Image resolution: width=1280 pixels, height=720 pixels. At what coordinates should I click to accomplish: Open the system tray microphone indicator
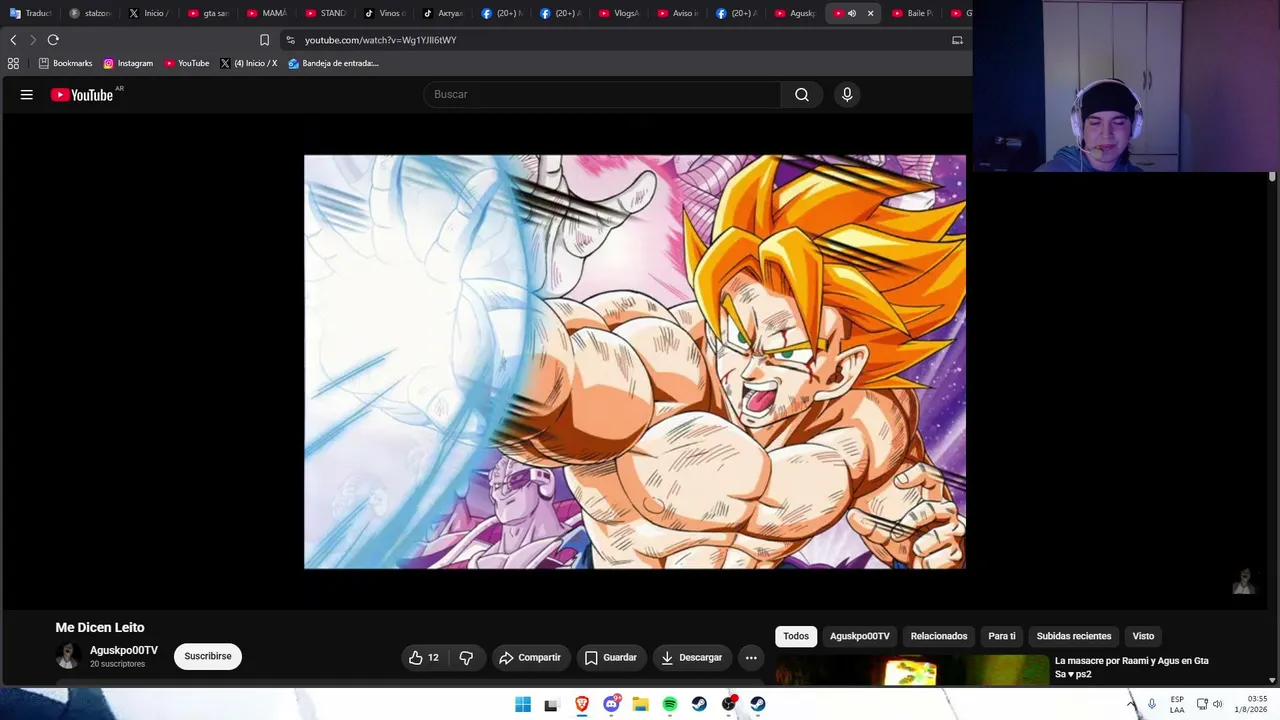pos(1152,704)
